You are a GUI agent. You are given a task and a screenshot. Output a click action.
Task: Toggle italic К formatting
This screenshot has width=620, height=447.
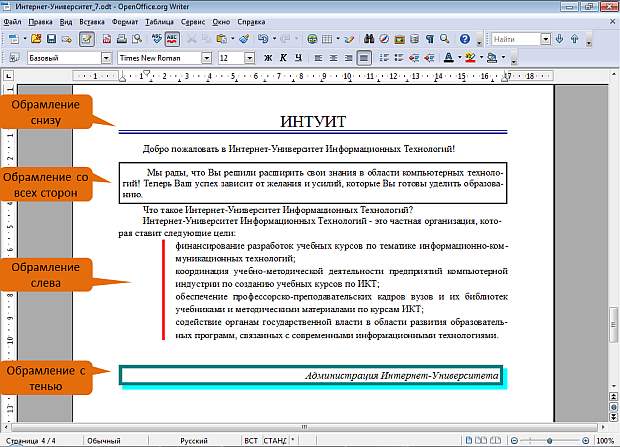click(283, 58)
